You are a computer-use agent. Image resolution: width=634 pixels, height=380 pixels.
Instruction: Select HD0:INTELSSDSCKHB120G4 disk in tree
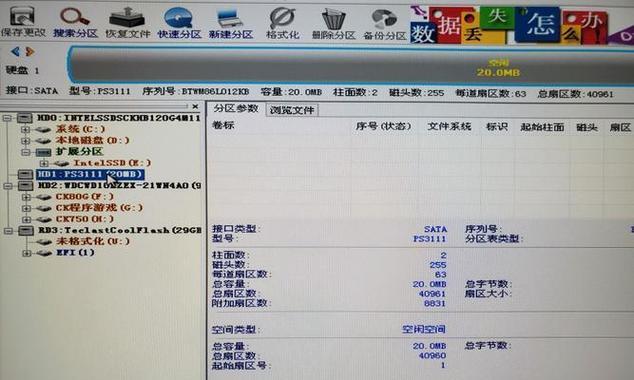[x=119, y=118]
